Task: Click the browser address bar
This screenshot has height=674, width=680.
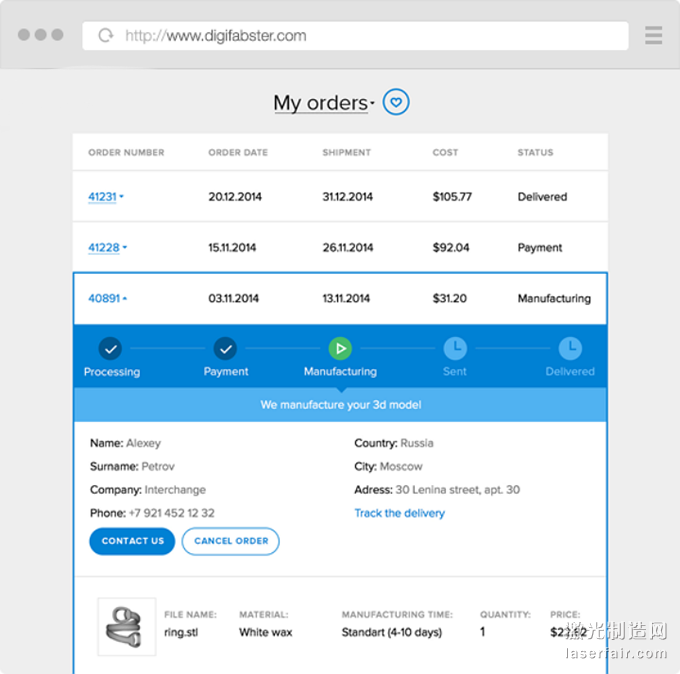Action: (x=360, y=36)
